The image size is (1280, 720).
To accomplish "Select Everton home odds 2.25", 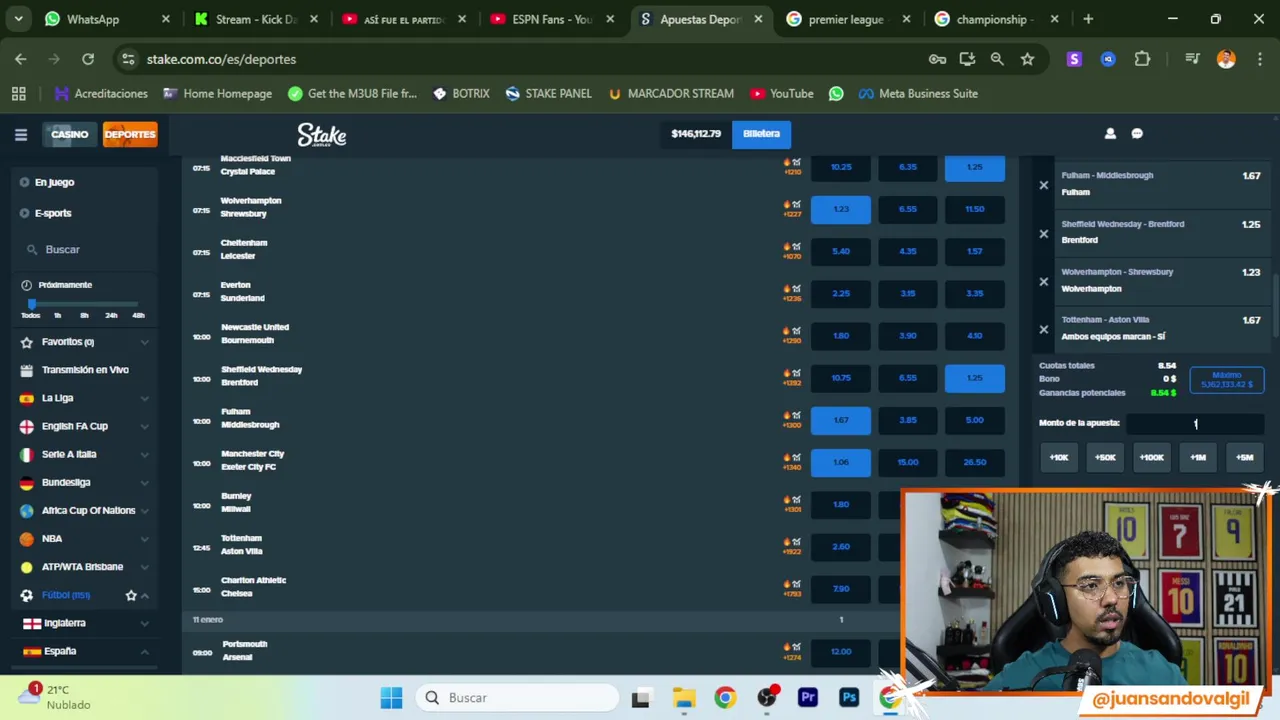I will (841, 293).
